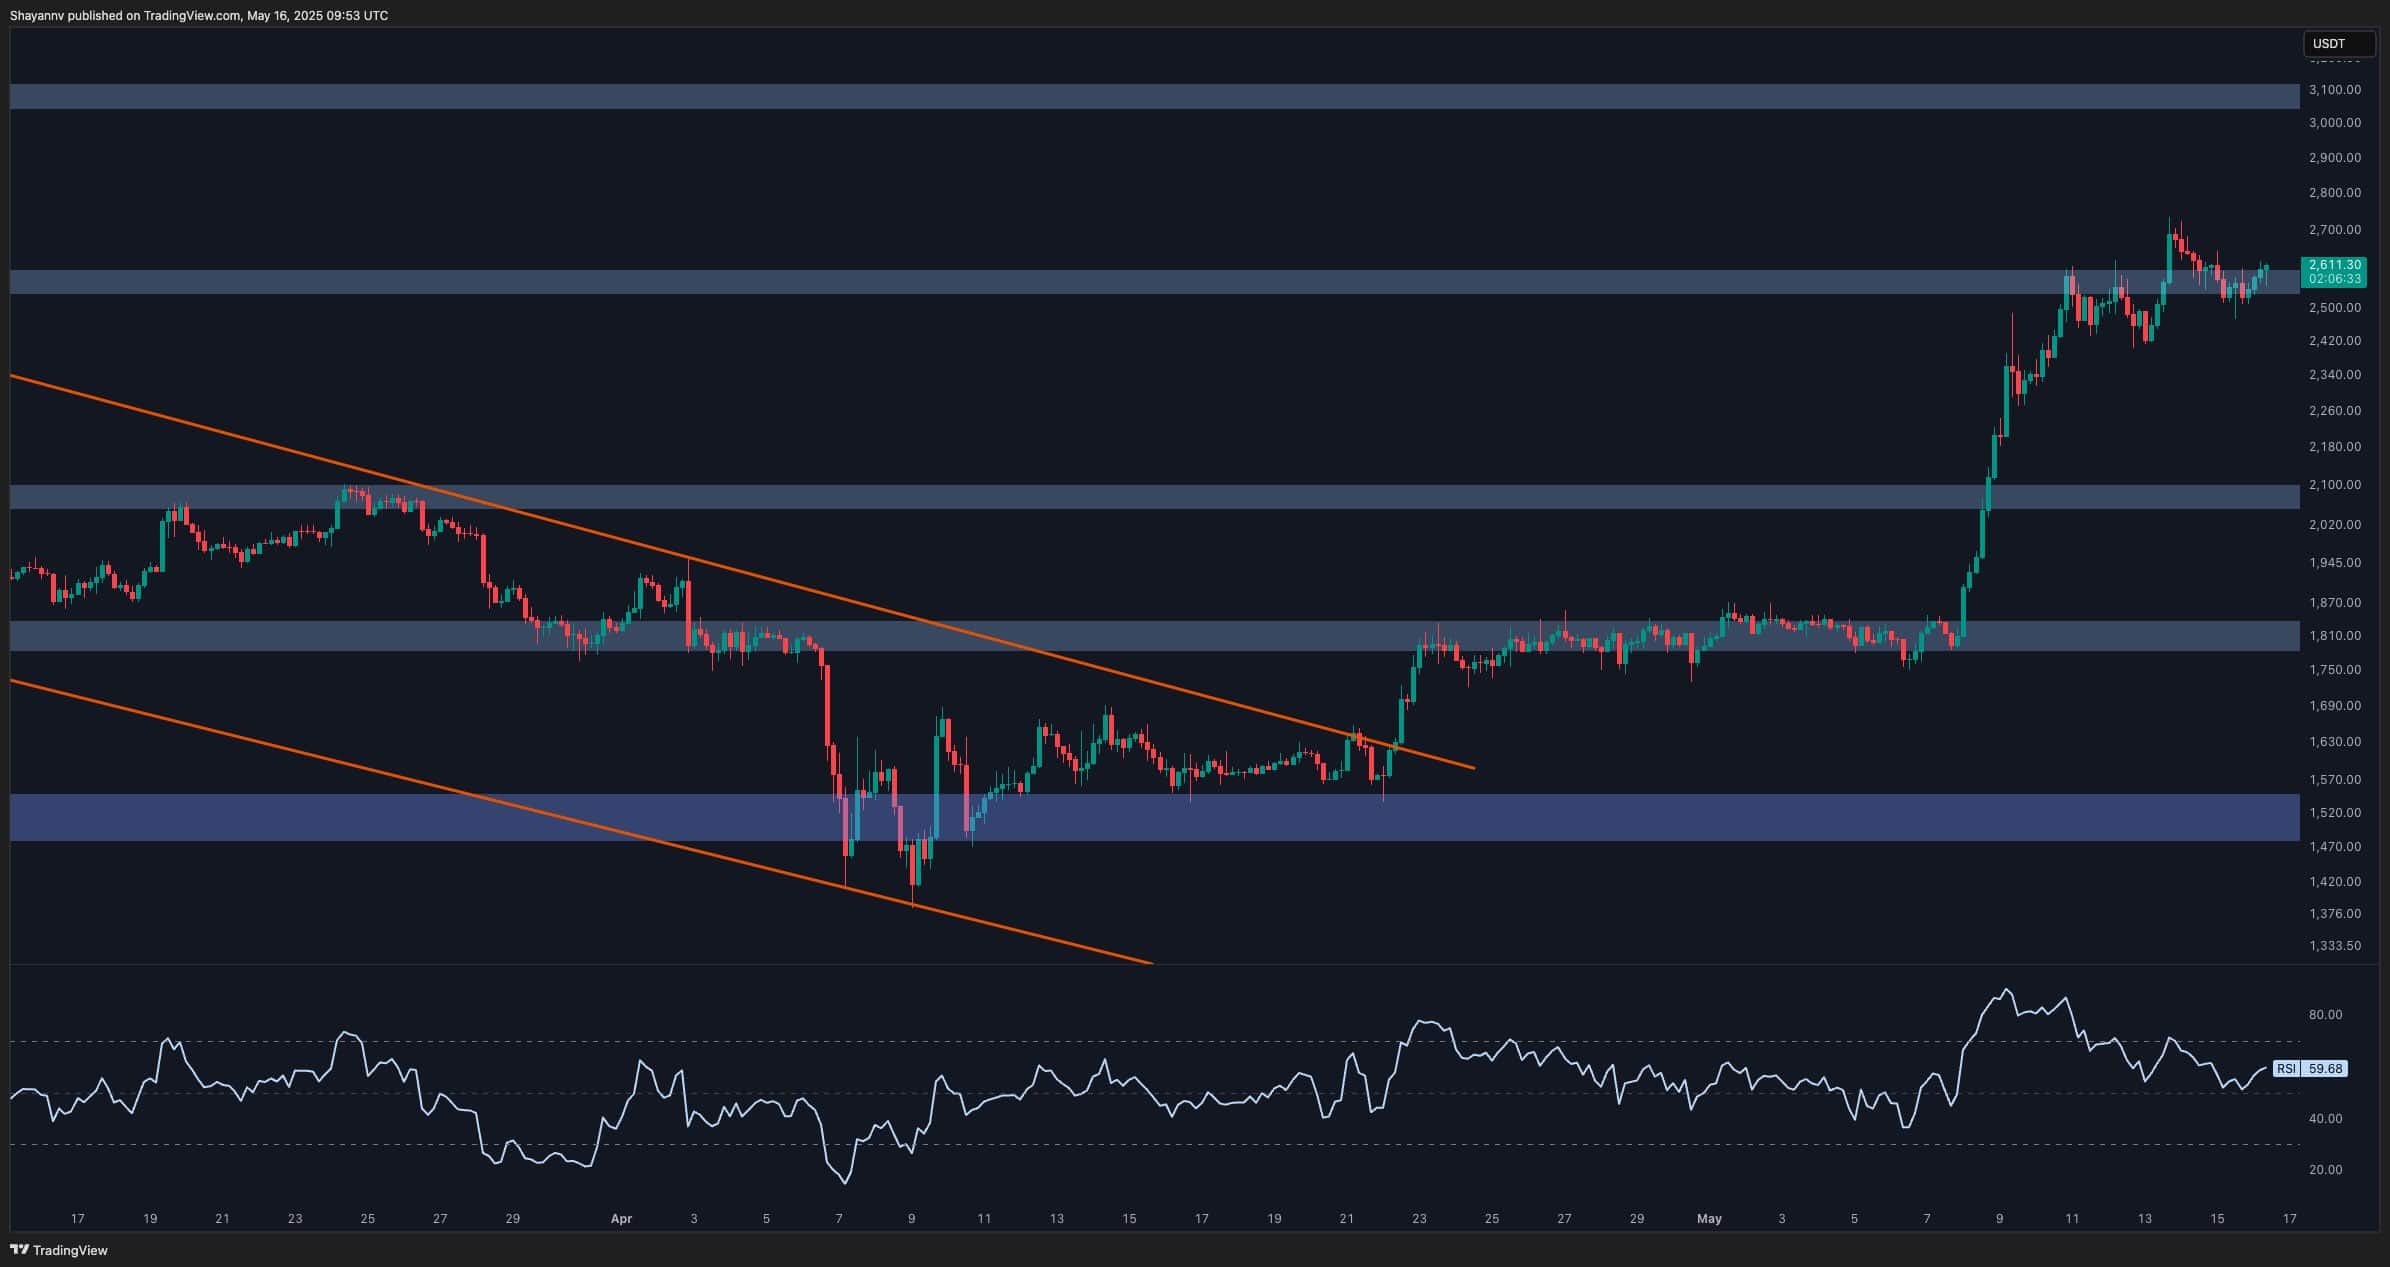Click the 2,500.00 price scale label
Screen dimensions: 2390x1267
pyautogui.click(x=2334, y=307)
